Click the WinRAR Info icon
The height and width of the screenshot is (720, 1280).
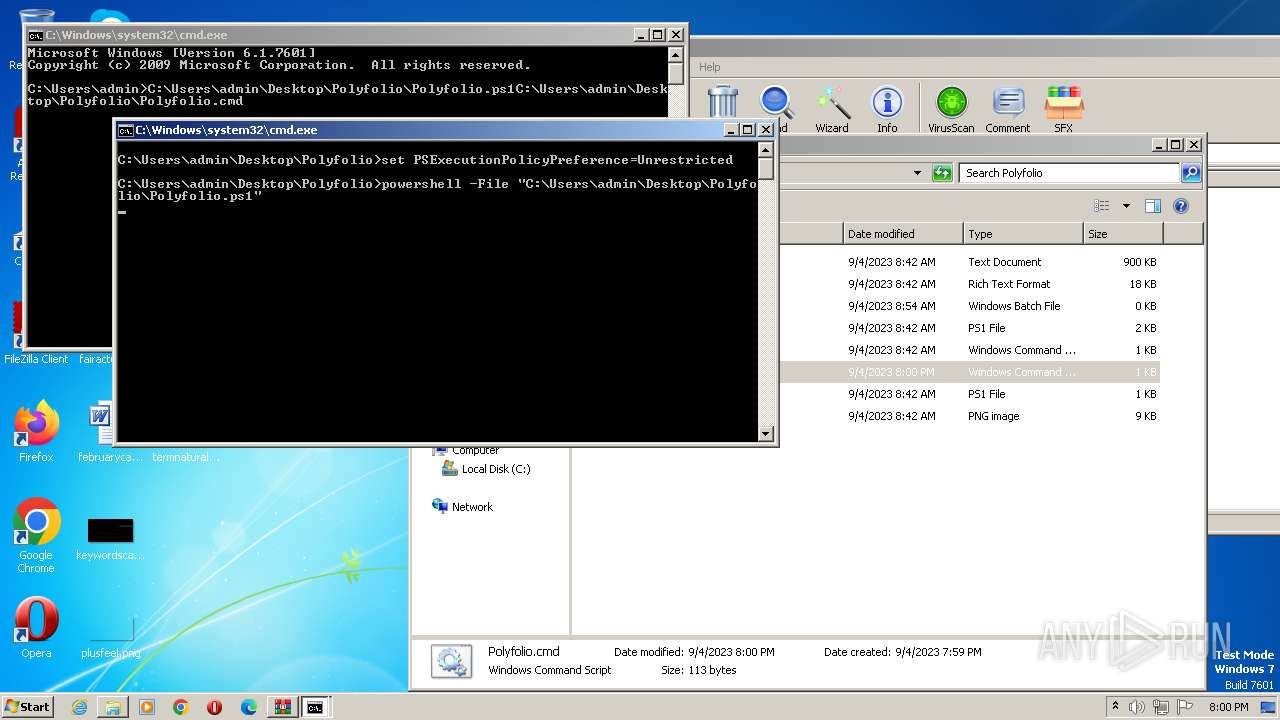(x=887, y=108)
